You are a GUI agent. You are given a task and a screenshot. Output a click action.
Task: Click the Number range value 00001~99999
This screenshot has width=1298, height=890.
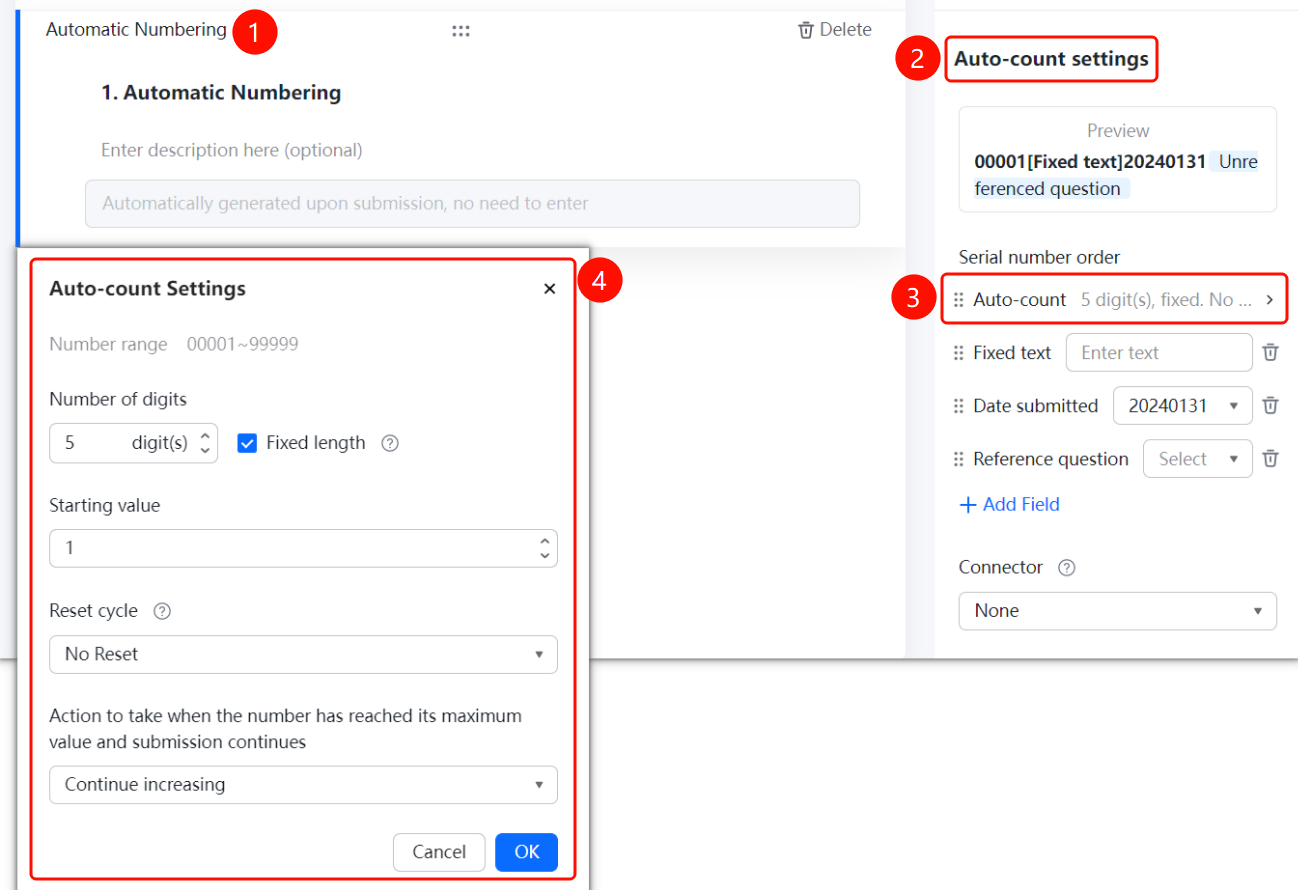click(x=243, y=345)
